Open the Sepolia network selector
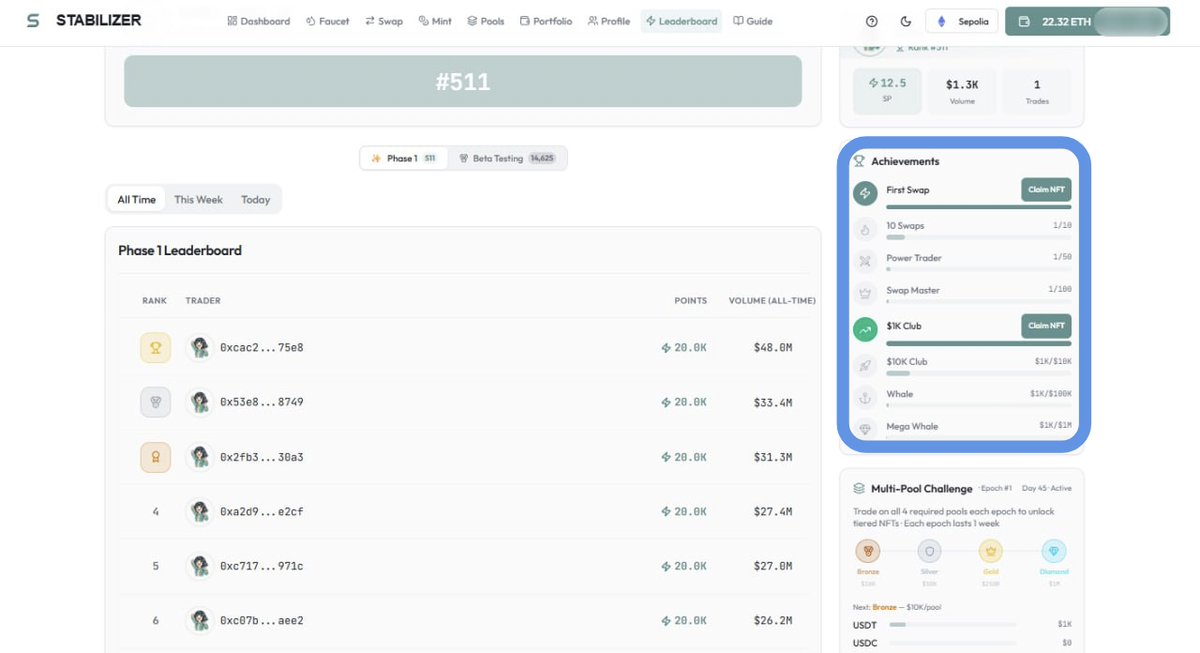1200x653 pixels. coord(961,21)
